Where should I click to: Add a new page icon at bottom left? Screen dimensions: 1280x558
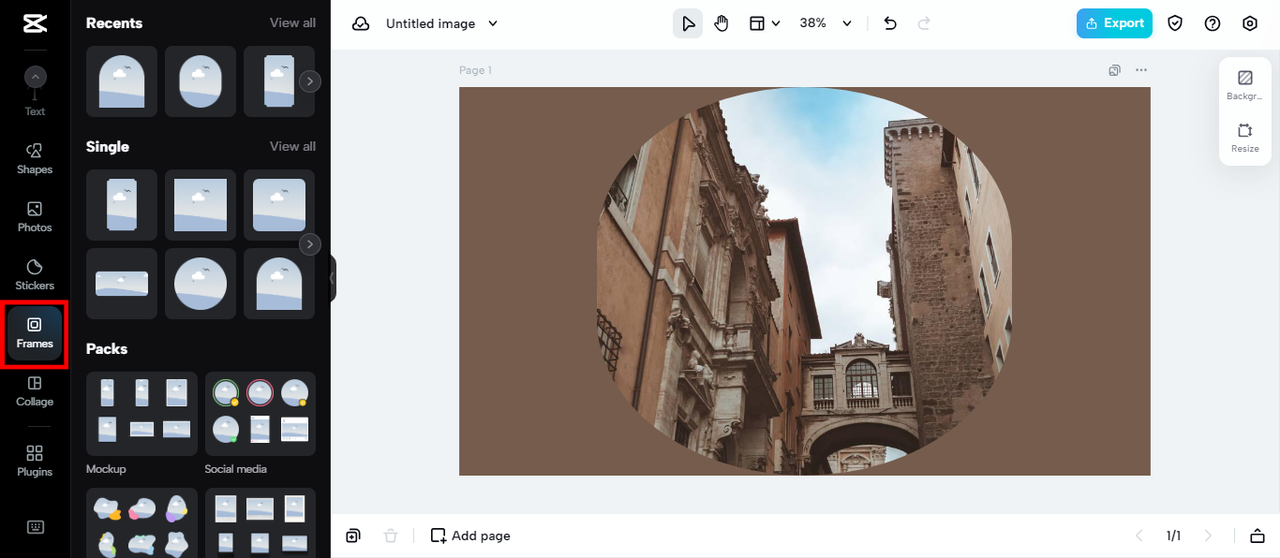point(353,536)
